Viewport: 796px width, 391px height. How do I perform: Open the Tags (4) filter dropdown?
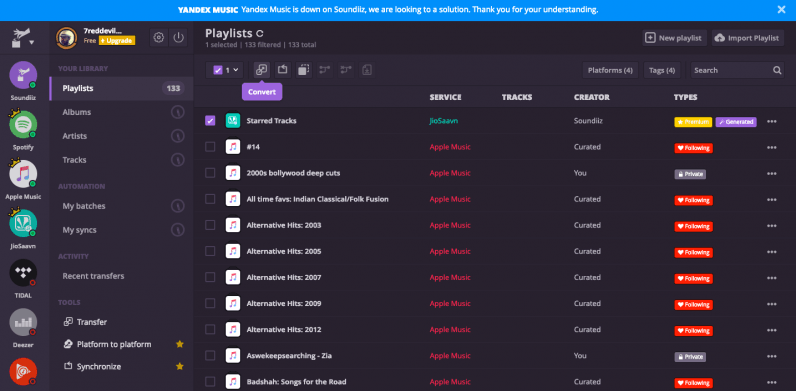662,70
